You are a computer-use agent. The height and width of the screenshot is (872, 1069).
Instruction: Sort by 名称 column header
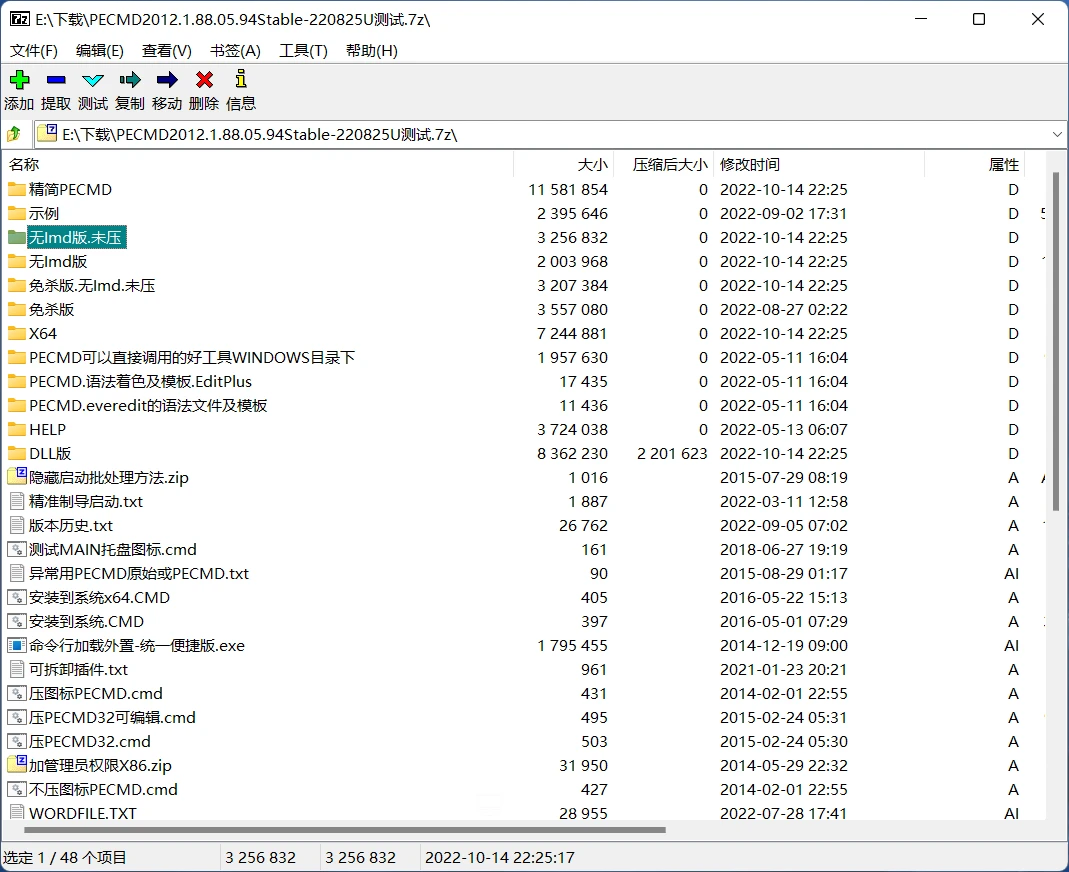(258, 164)
